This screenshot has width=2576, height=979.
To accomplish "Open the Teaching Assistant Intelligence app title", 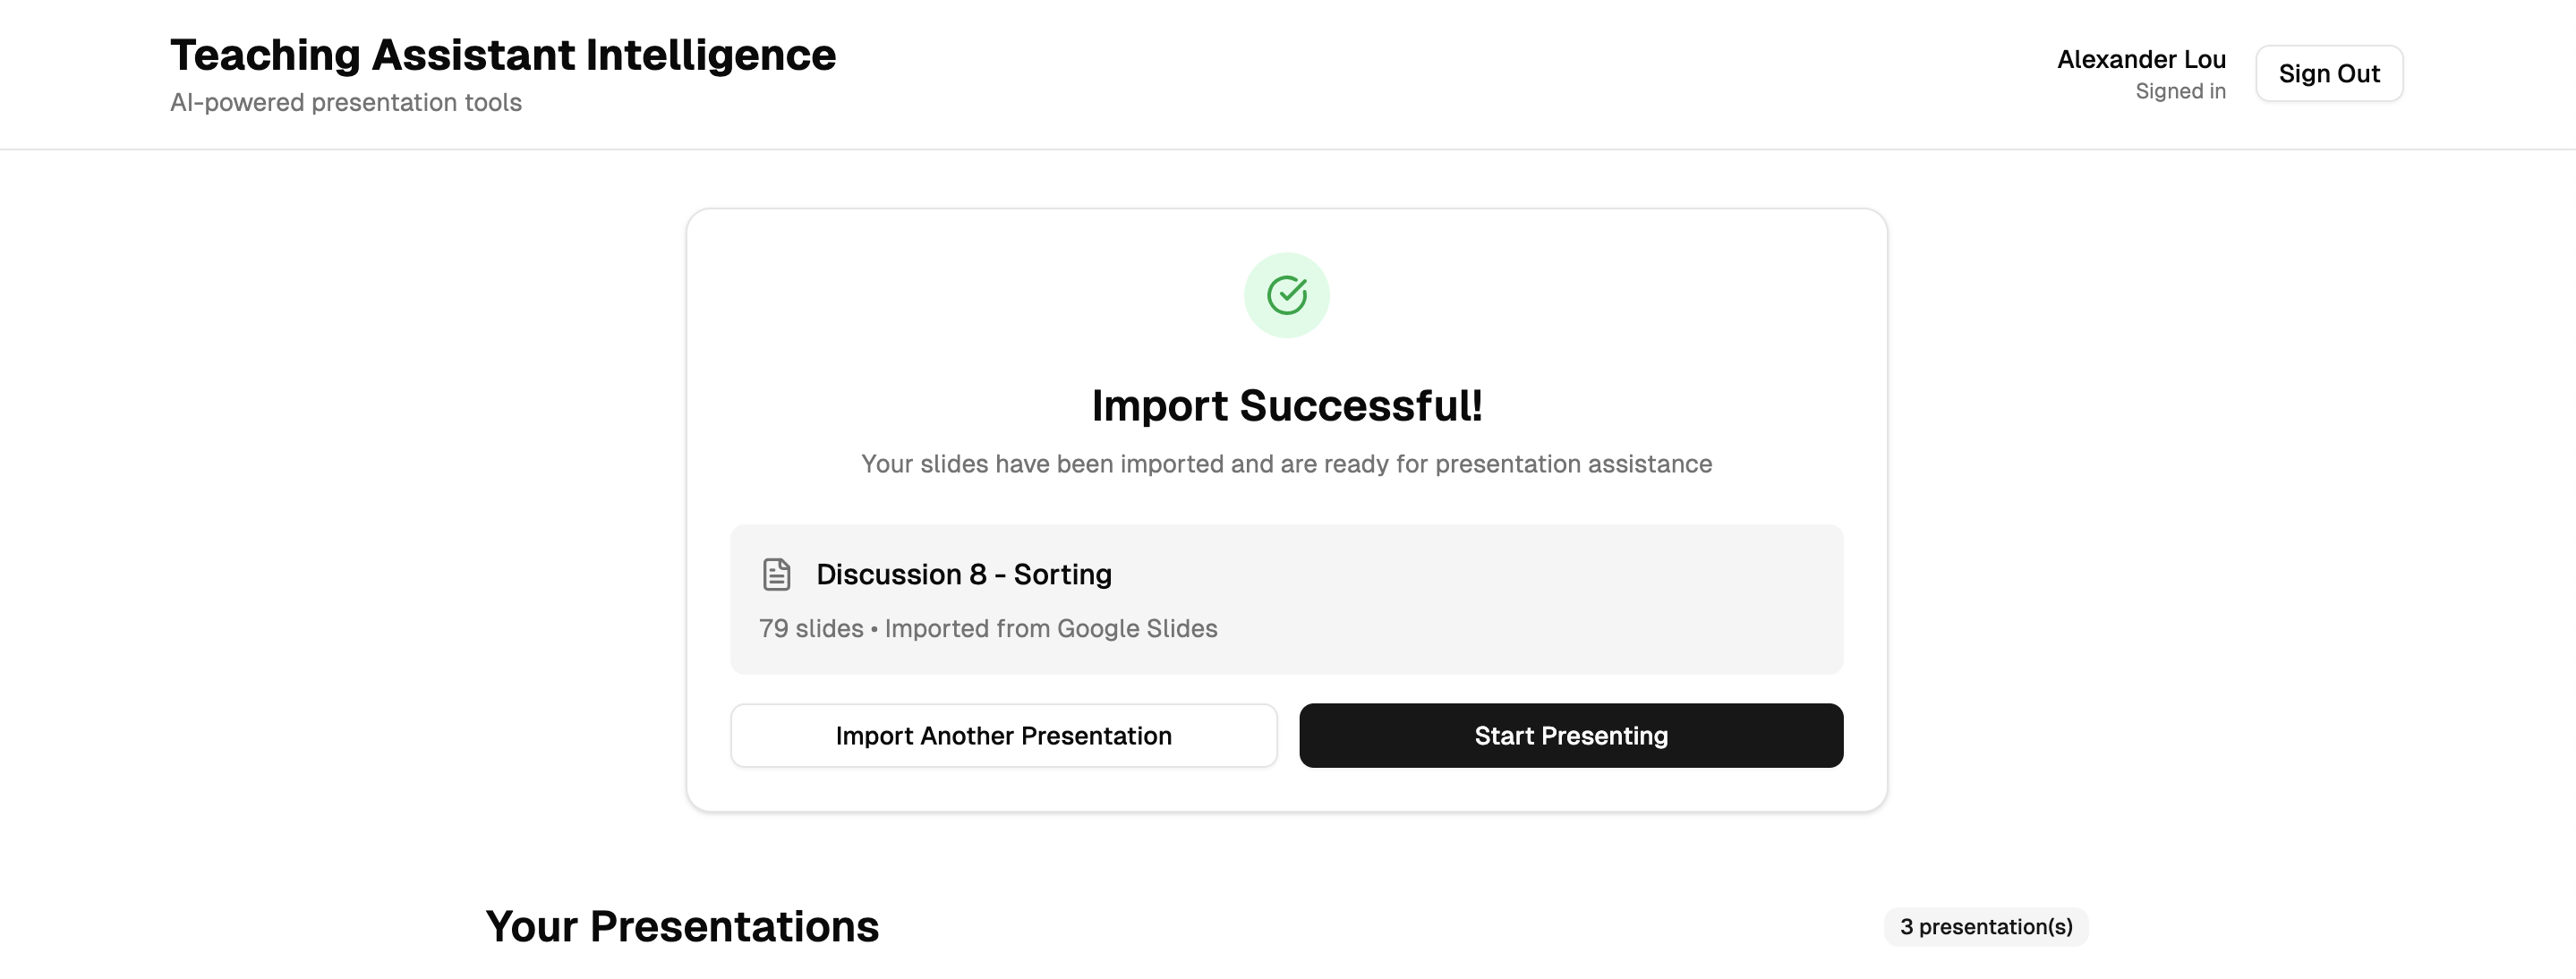I will (x=502, y=55).
